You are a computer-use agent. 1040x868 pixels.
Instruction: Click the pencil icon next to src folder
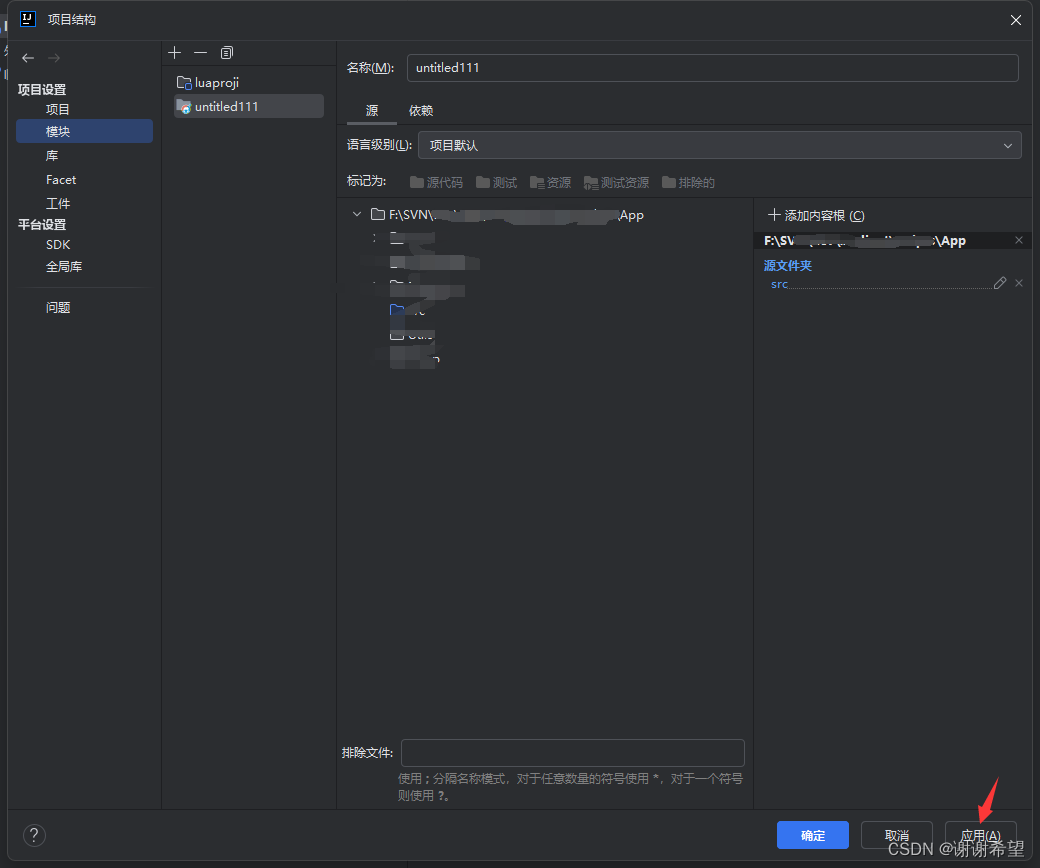coord(999,283)
